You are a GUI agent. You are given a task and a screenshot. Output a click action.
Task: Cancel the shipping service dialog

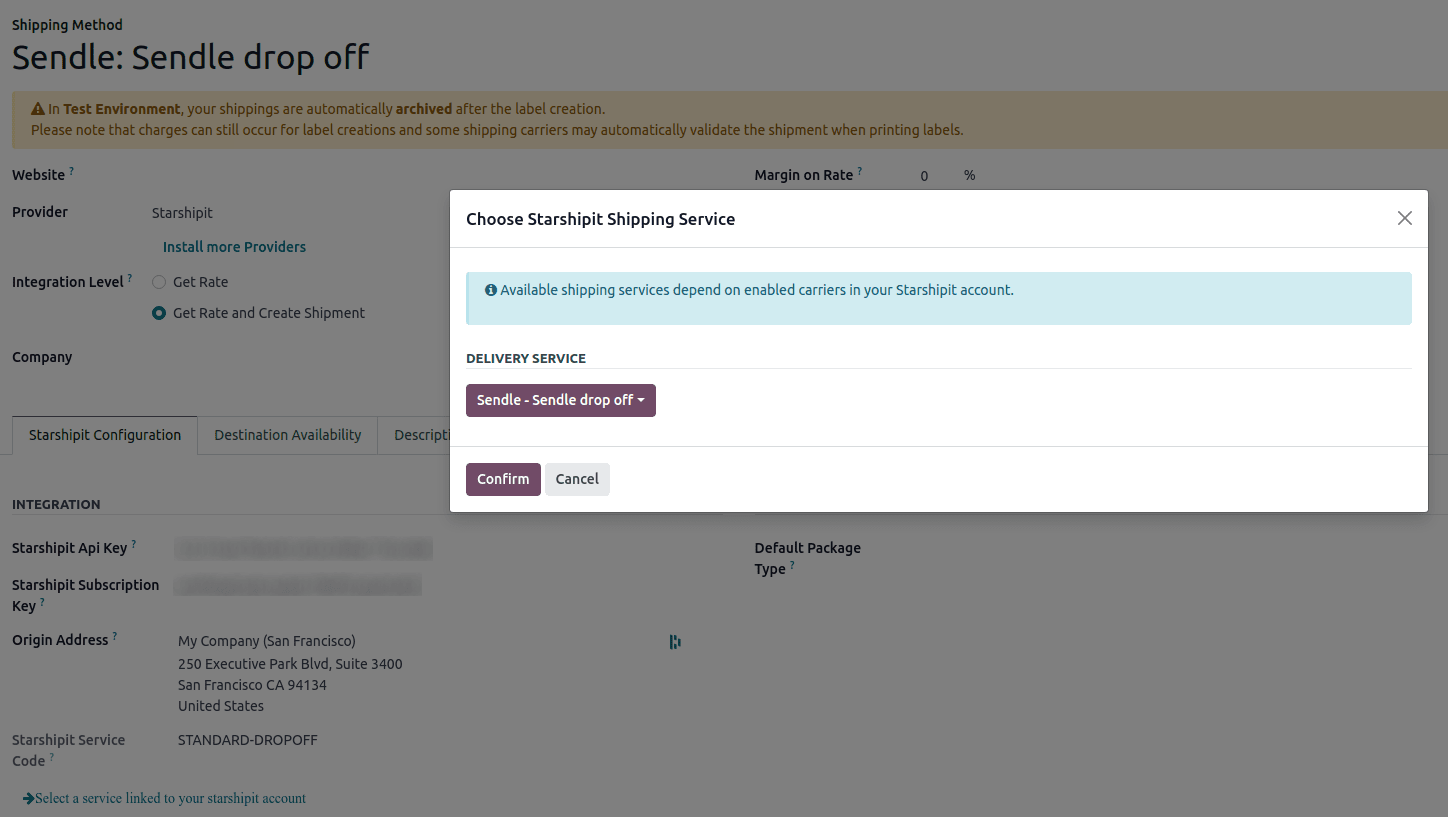click(x=577, y=479)
